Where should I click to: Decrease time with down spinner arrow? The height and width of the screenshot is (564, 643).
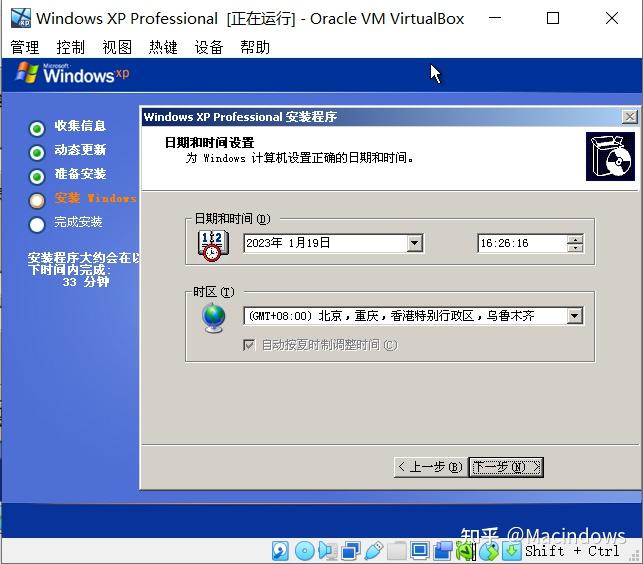575,247
